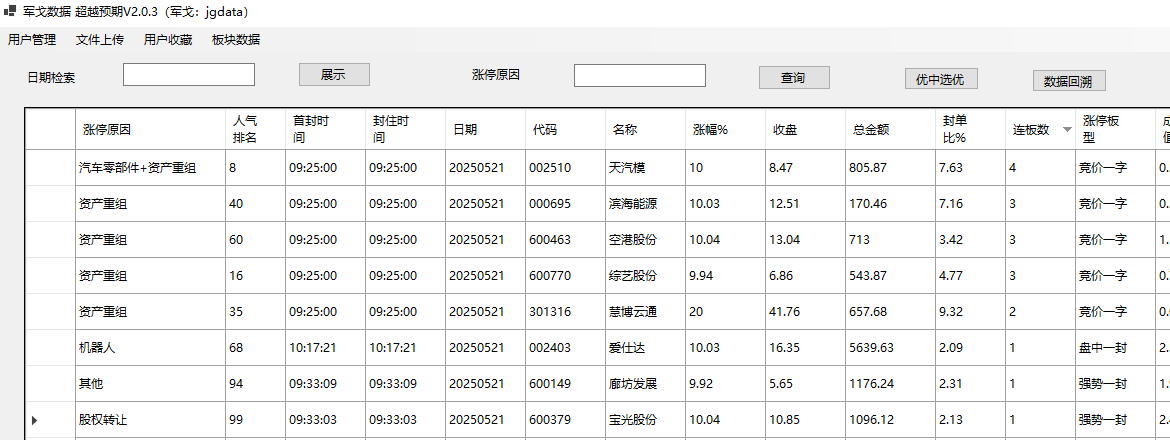Focus the 涨停原因 search input field

click(639, 75)
